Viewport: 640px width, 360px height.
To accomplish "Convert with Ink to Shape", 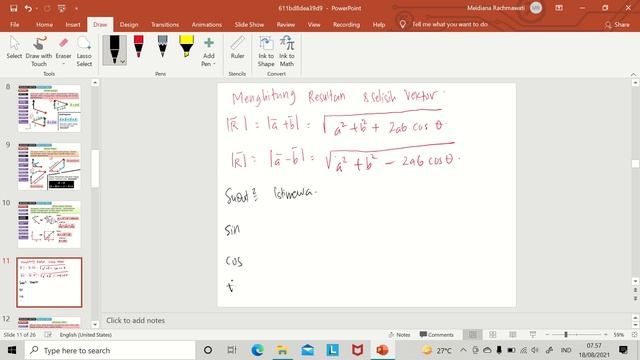I will pyautogui.click(x=266, y=51).
